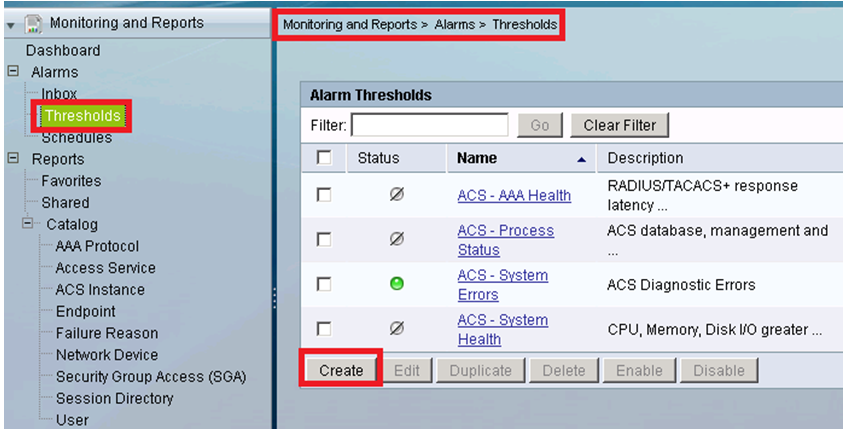Click the pane splitter handle dots
This screenshot has width=848, height=432.
tap(274, 298)
